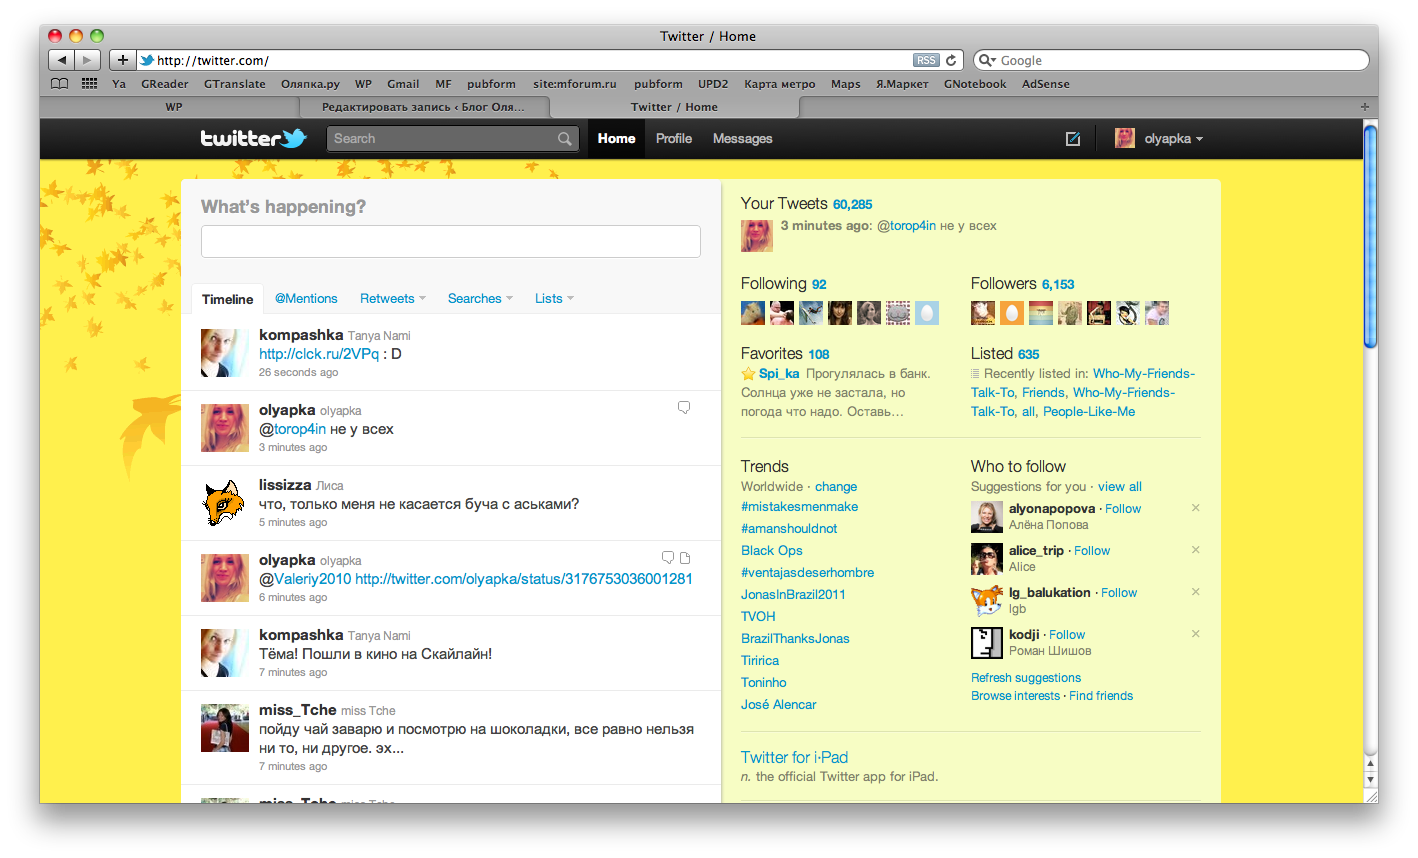
Task: Open the Black Ops trend
Action: (x=771, y=550)
